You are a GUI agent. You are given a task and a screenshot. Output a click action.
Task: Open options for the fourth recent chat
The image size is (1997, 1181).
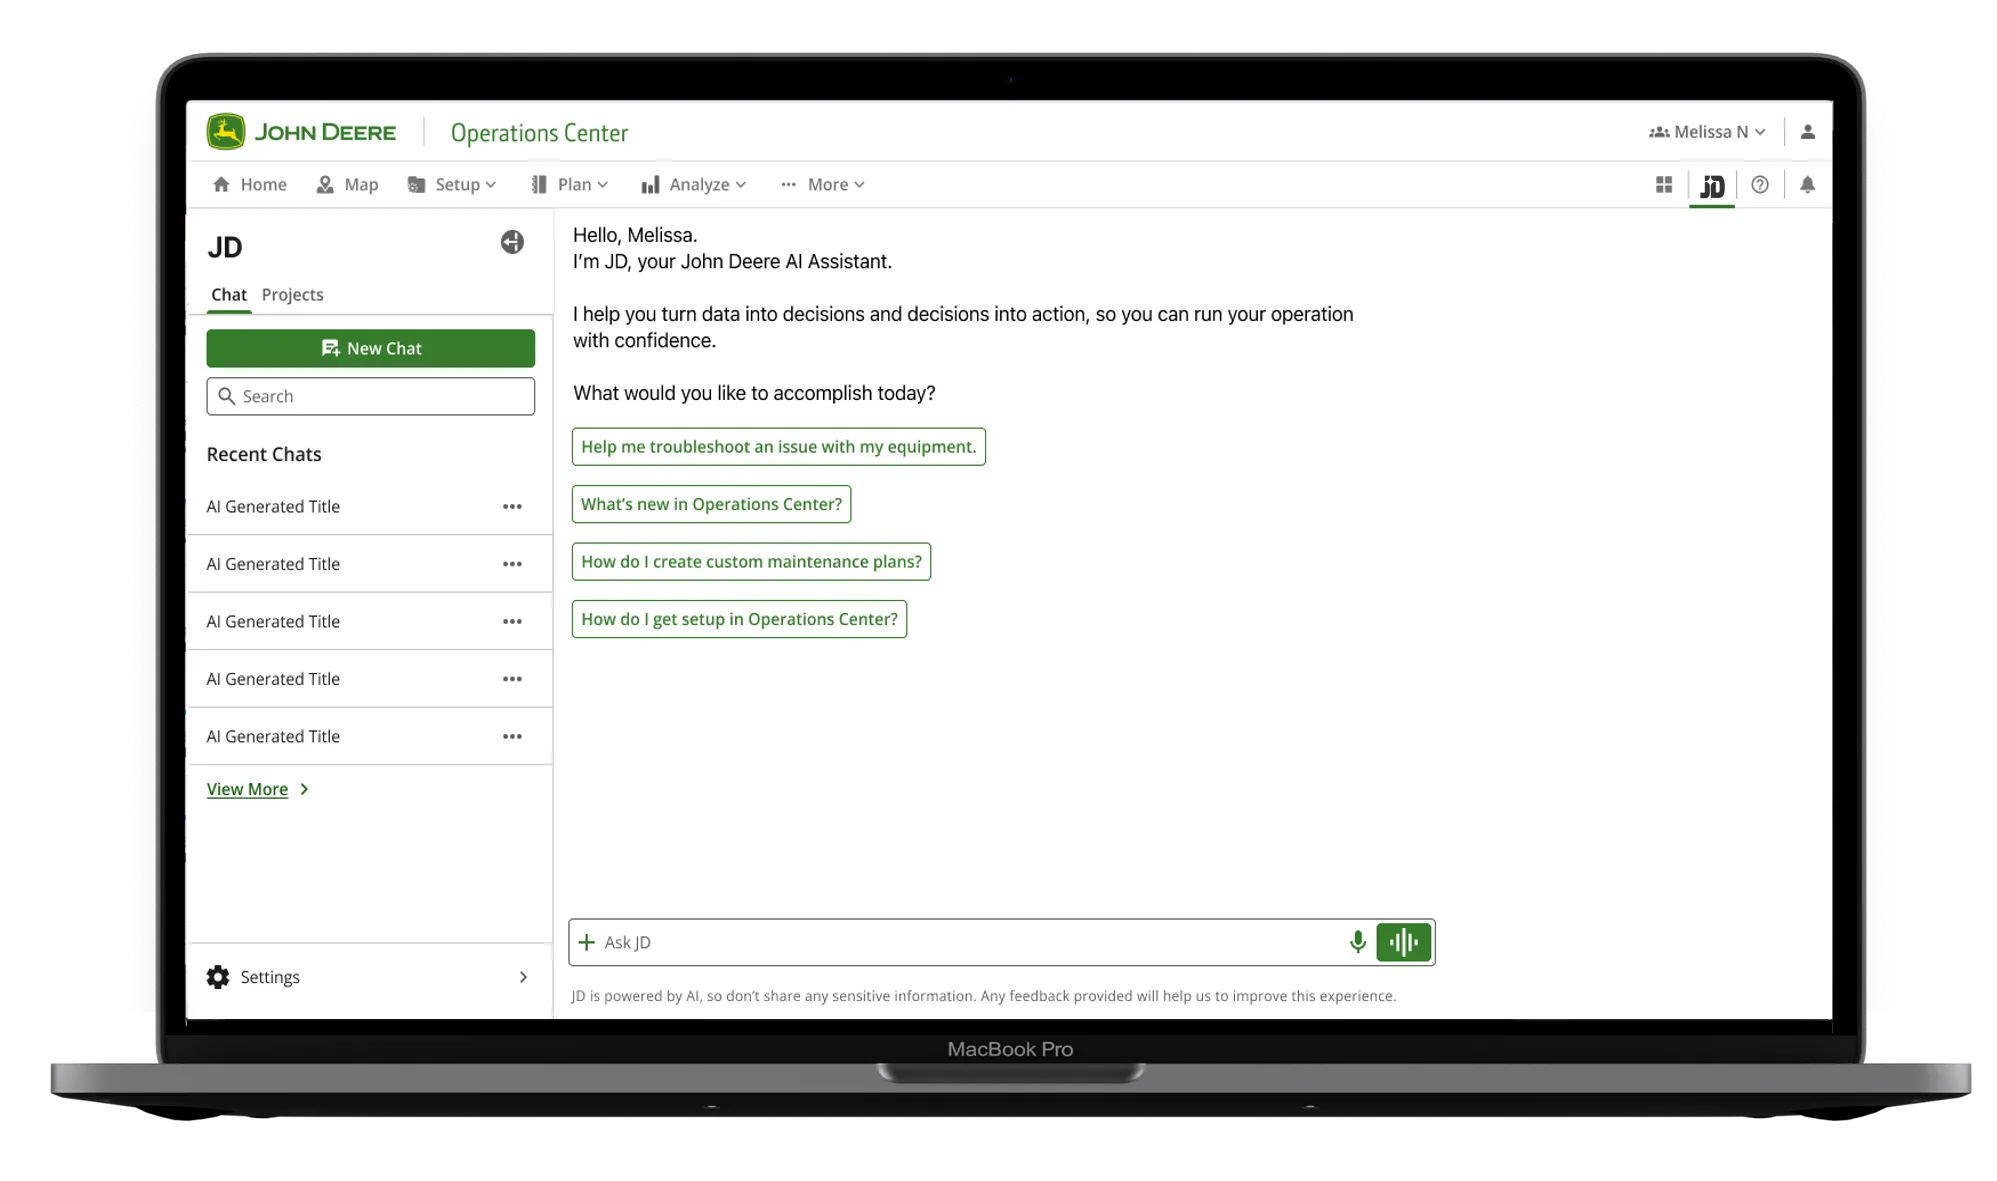[x=512, y=679]
